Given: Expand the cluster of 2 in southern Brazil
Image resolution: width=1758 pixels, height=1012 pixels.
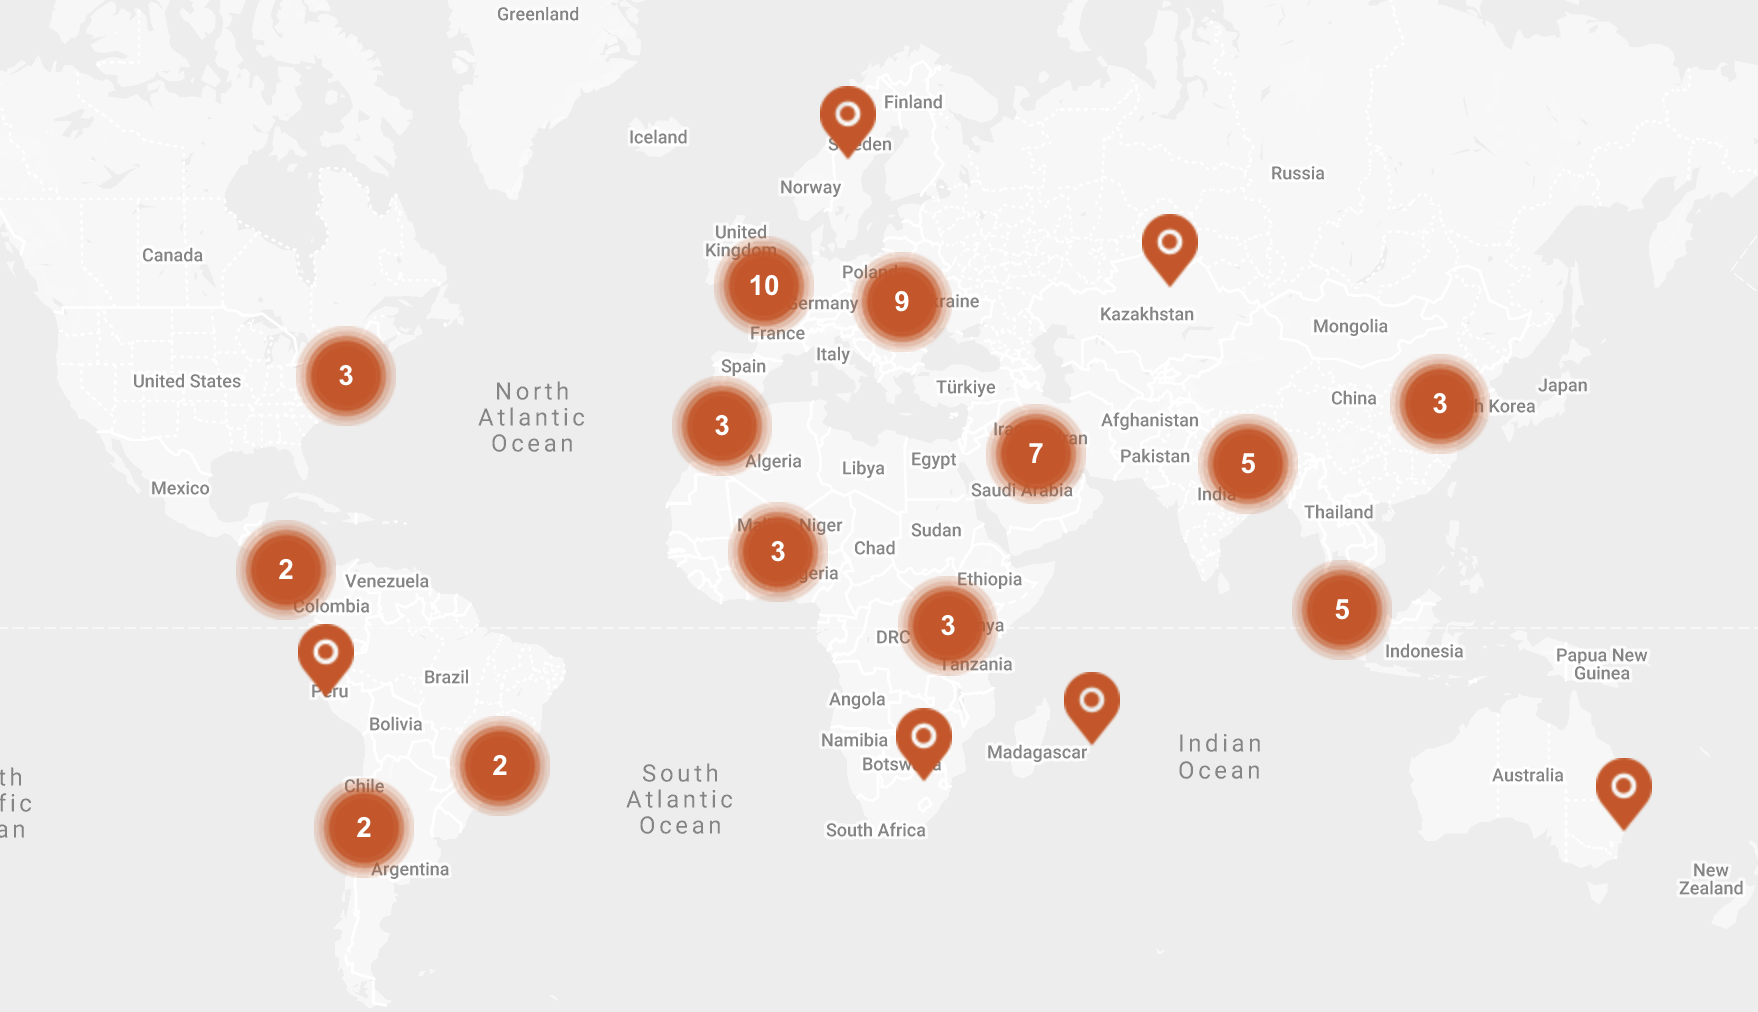Looking at the screenshot, I should click(x=500, y=766).
